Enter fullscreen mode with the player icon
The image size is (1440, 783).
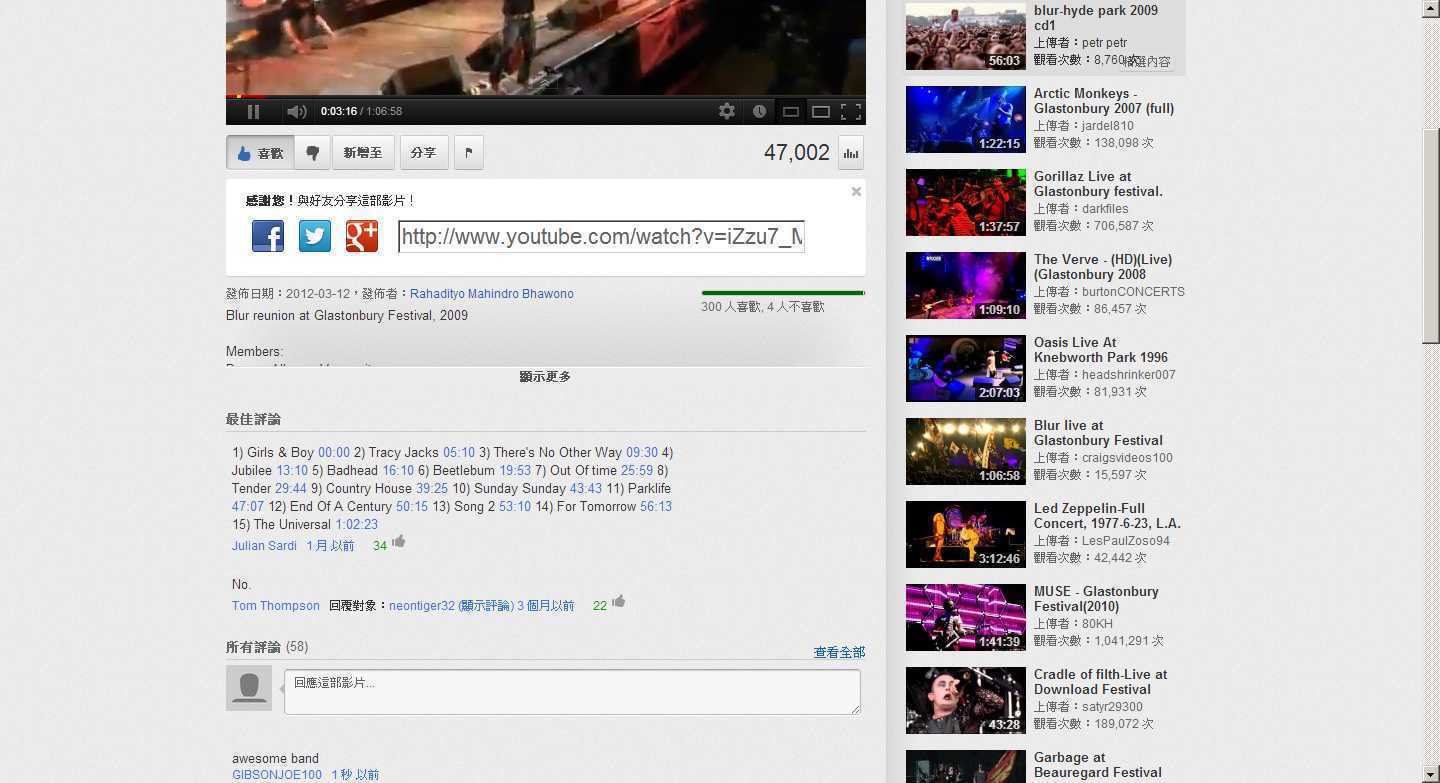point(851,112)
